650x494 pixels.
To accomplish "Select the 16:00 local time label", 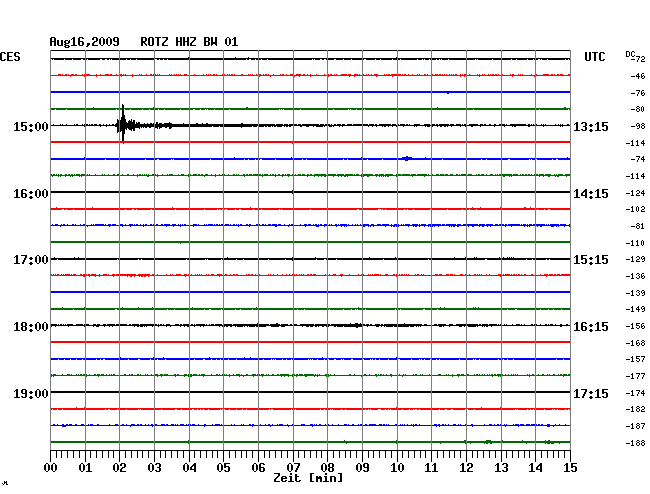I will [x=30, y=194].
